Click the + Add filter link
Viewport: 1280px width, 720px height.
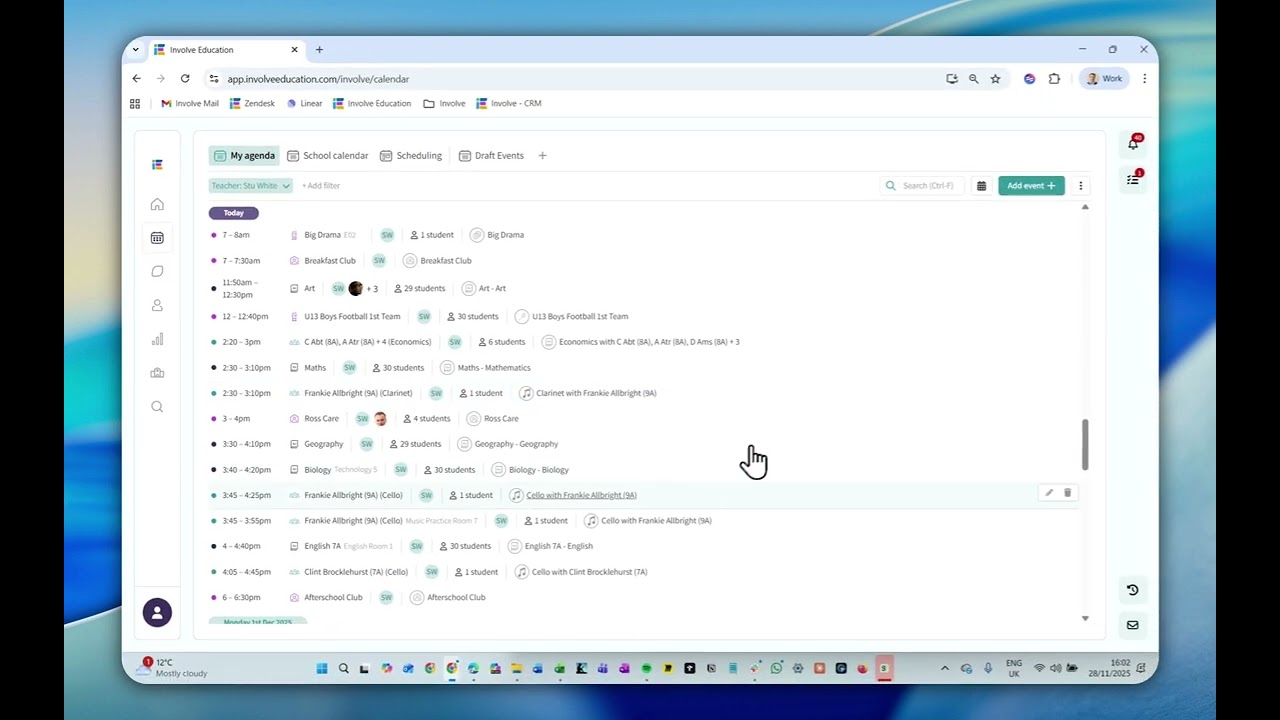(x=321, y=186)
